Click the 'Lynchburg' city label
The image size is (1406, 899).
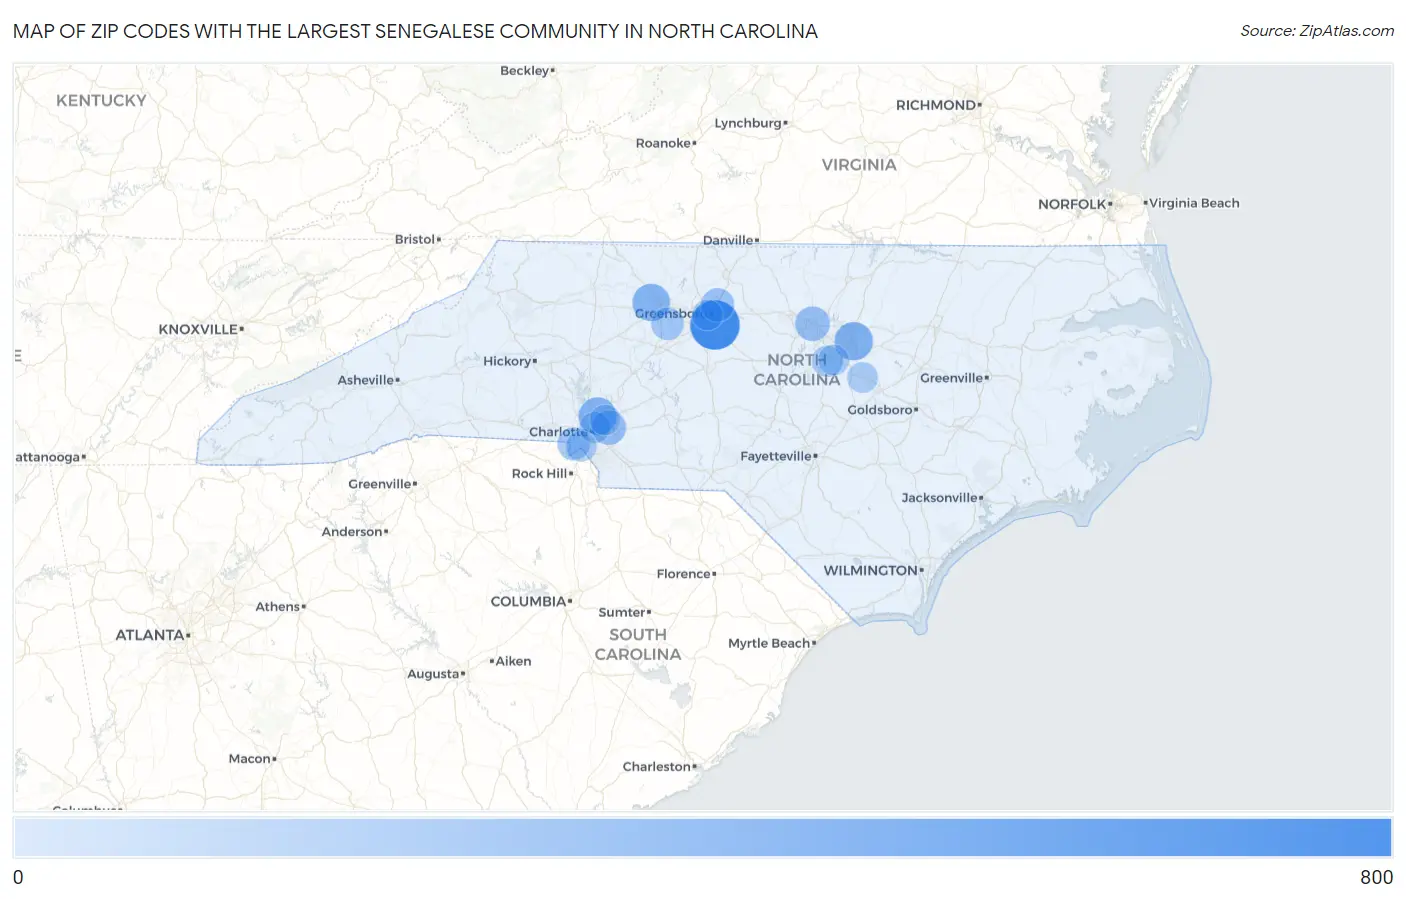tap(748, 123)
